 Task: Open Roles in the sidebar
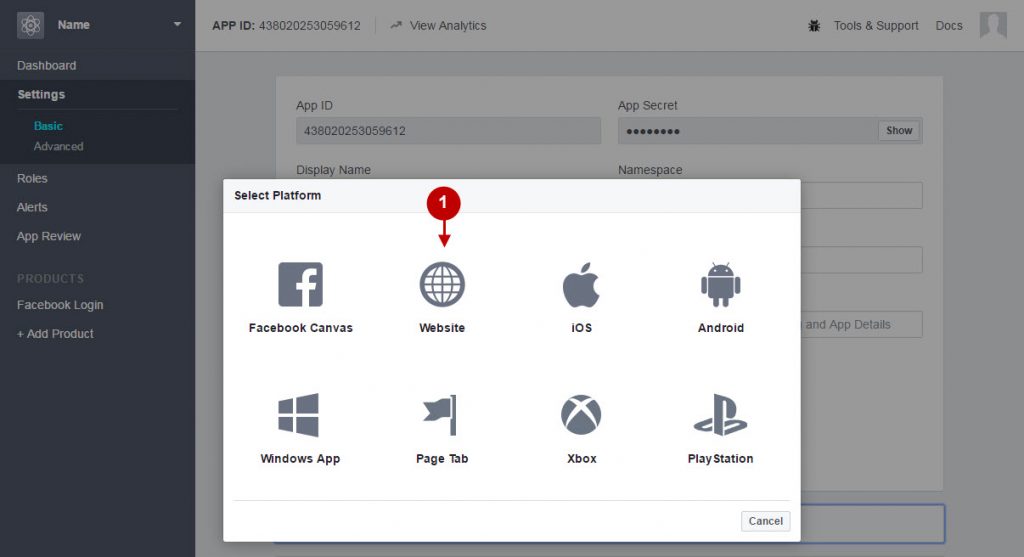tap(32, 178)
